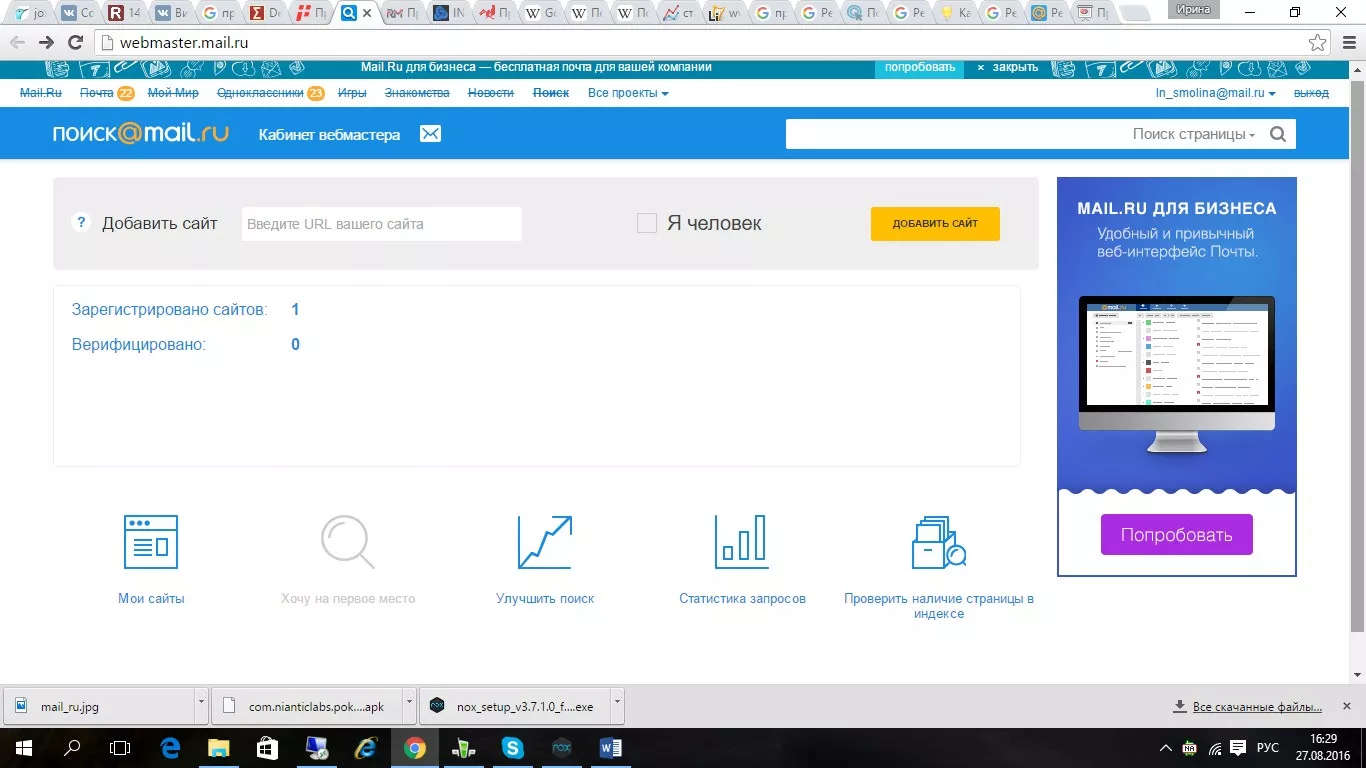
Task: Click the page index check icon
Action: click(x=938, y=542)
